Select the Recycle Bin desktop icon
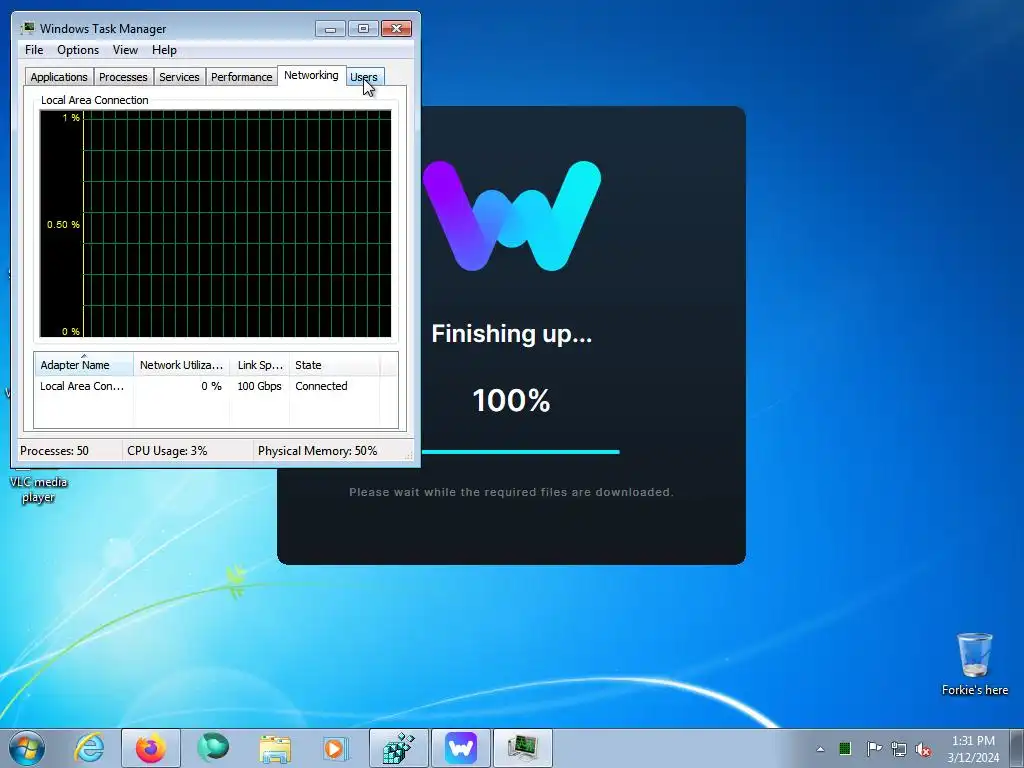1024x768 pixels. pyautogui.click(x=974, y=664)
